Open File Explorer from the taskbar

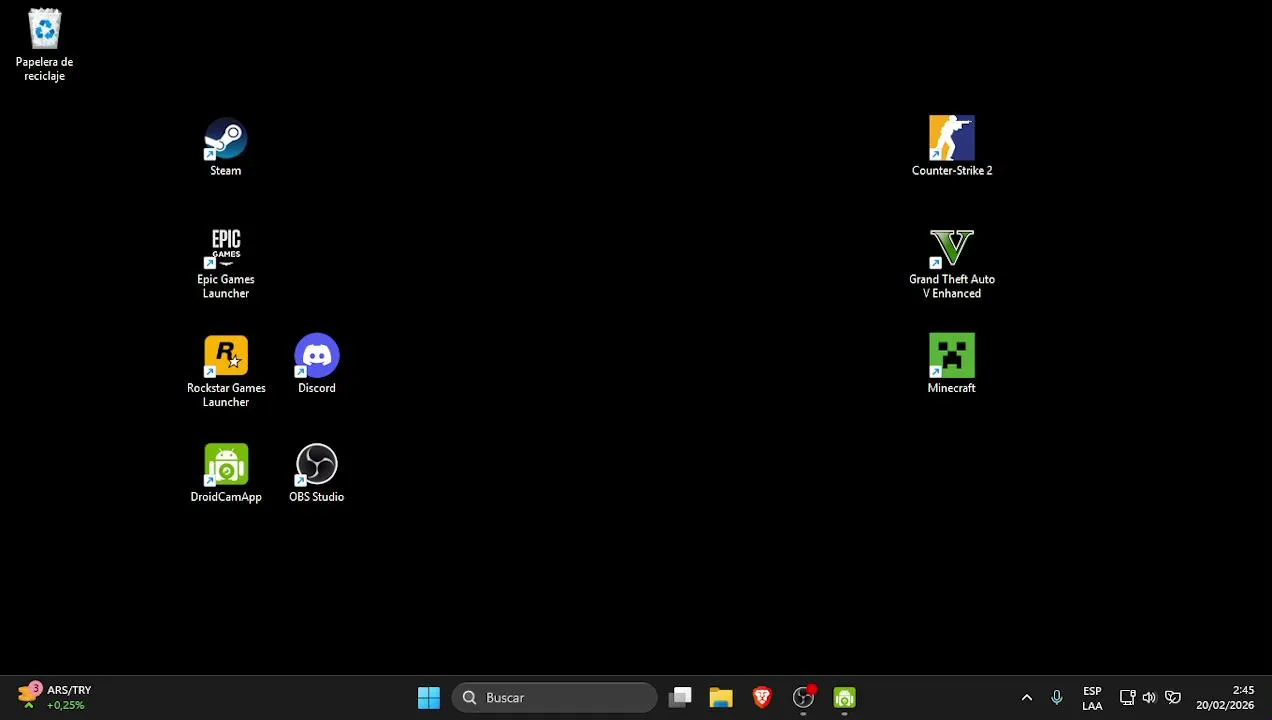tap(721, 698)
